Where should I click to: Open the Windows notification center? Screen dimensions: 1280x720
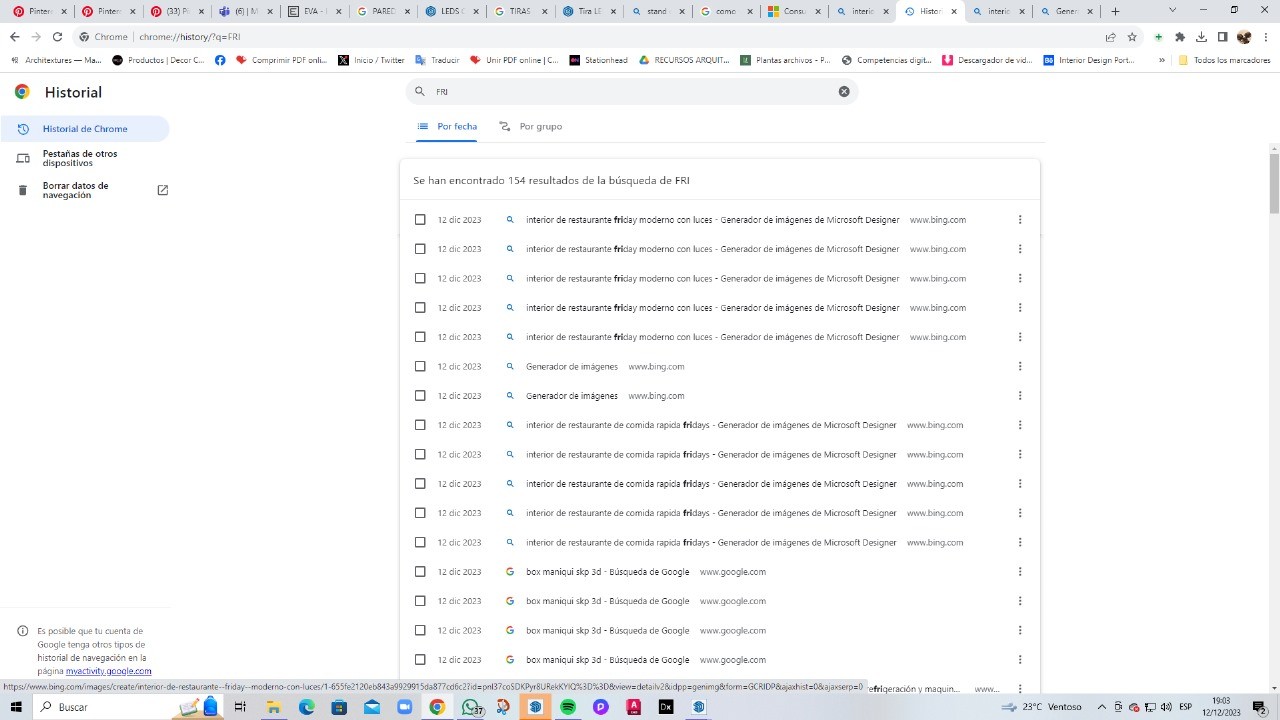pos(1260,707)
